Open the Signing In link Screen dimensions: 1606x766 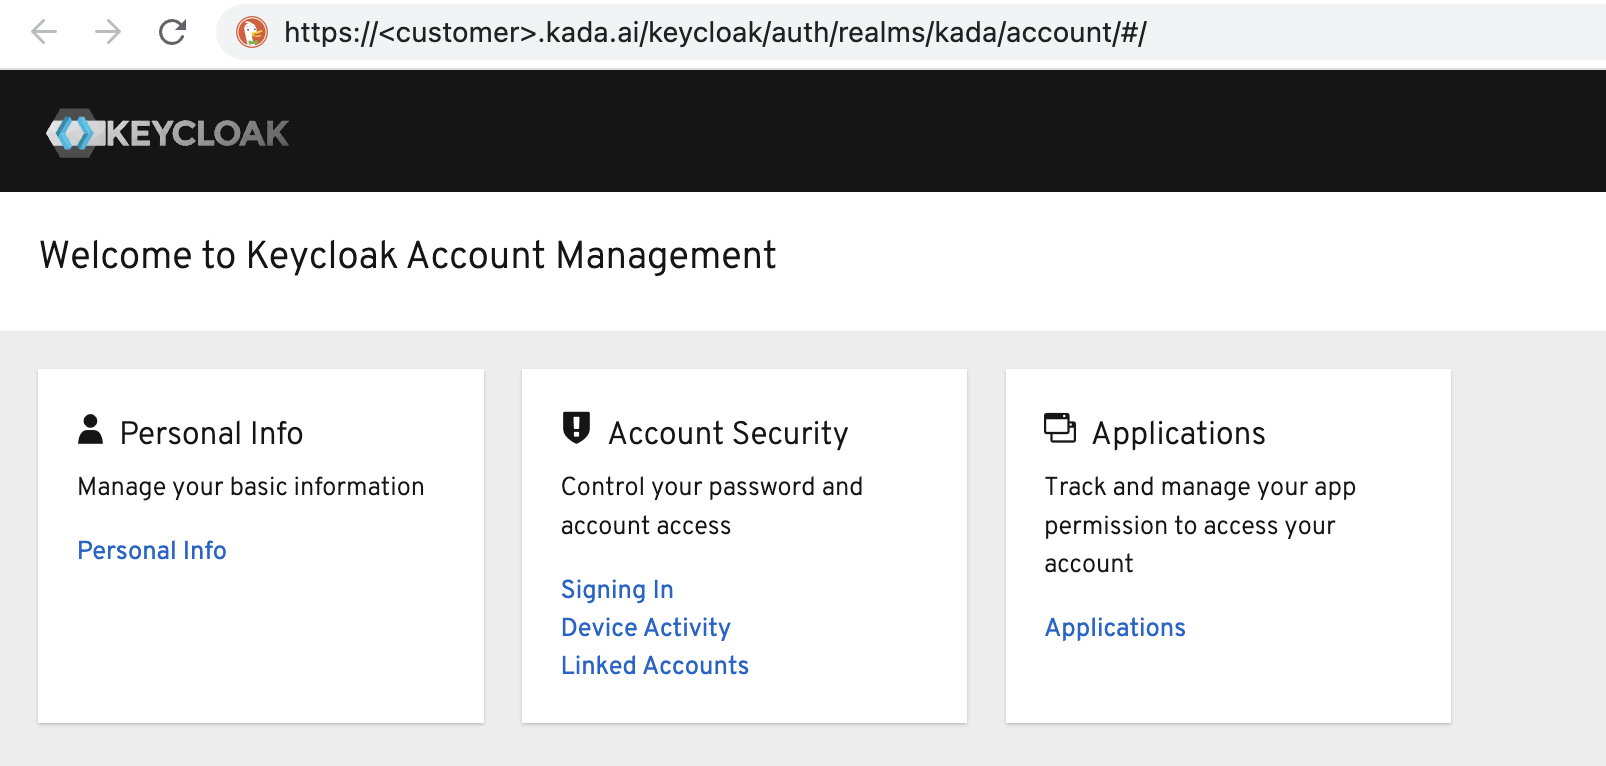click(617, 590)
